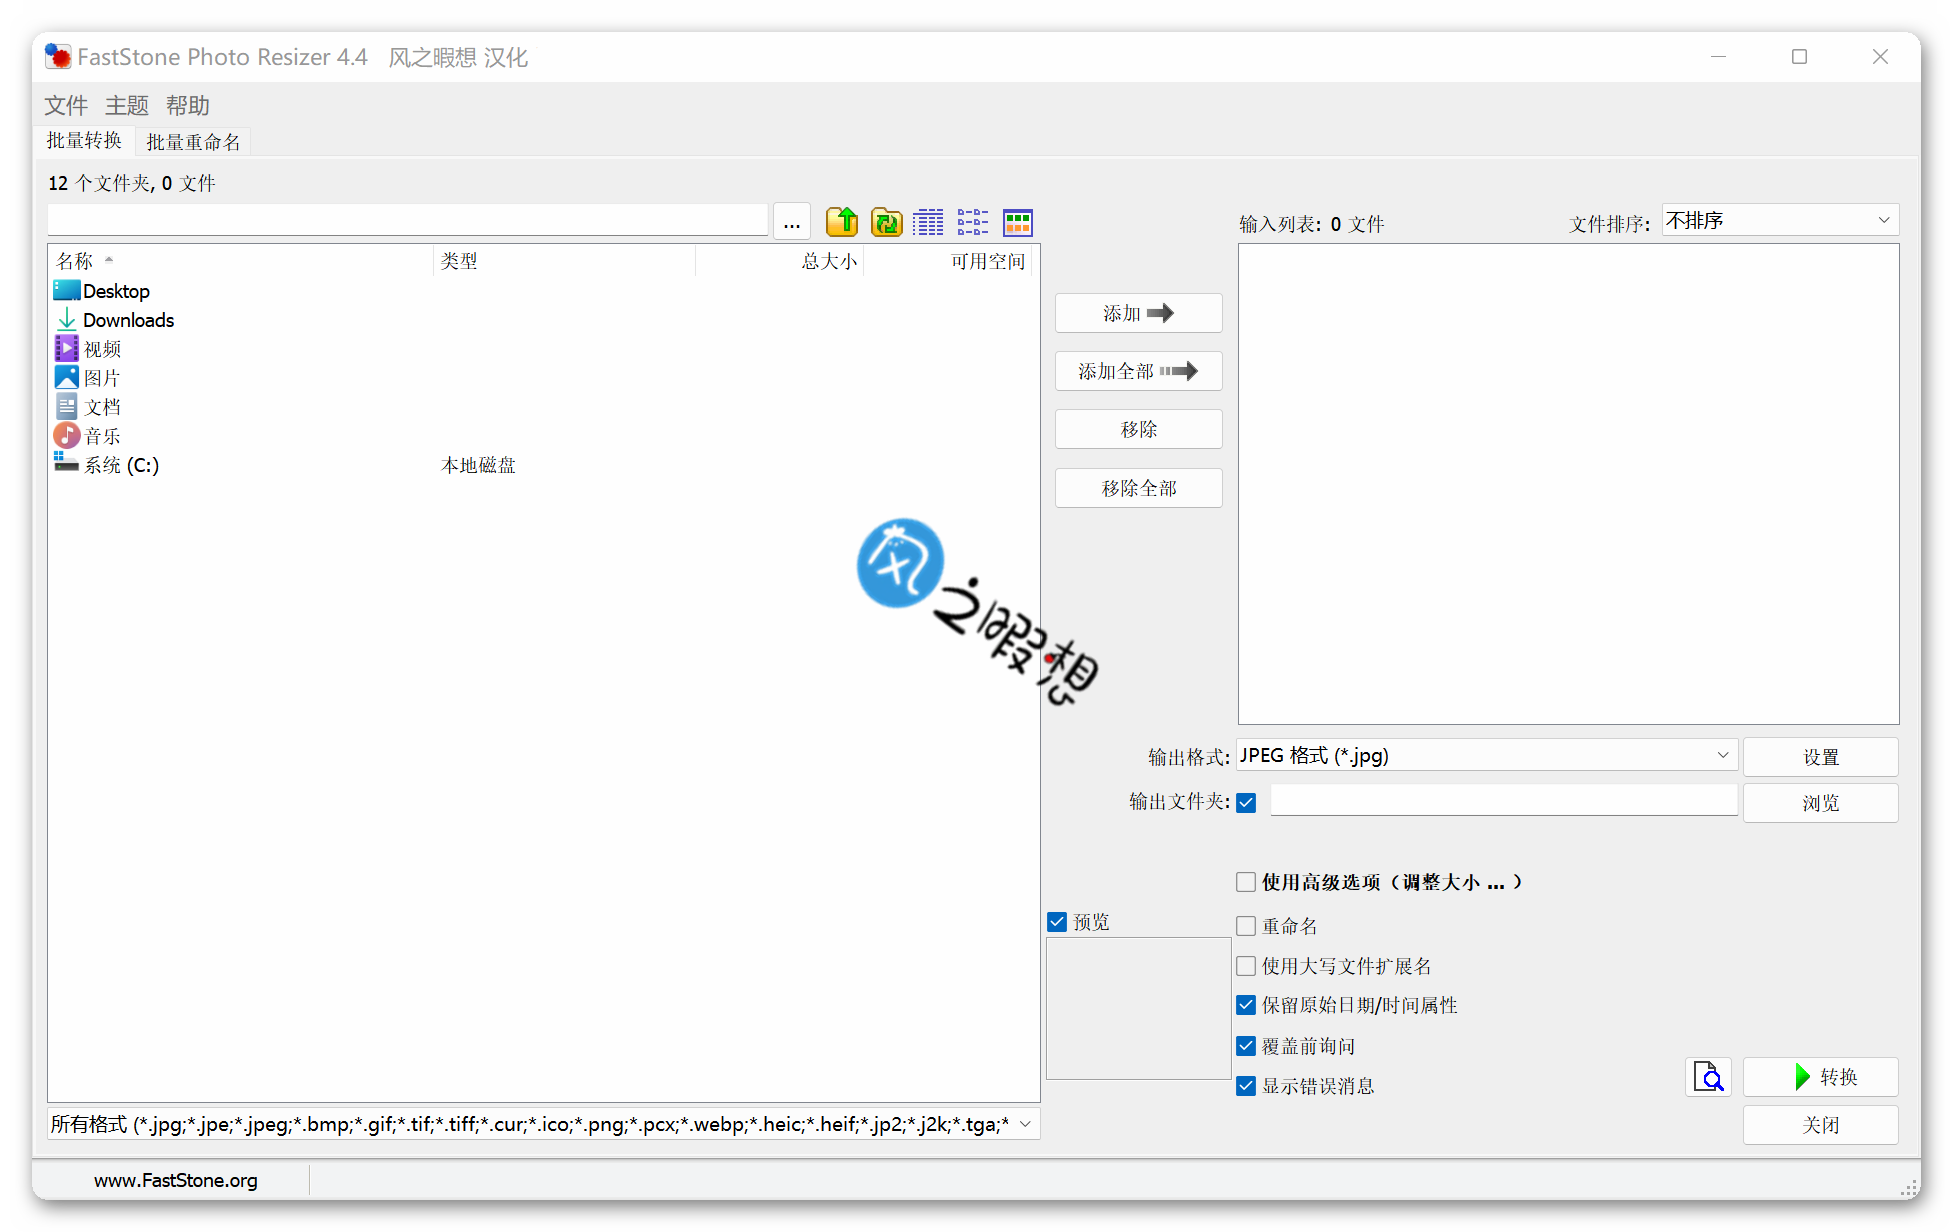Viewport: 1953px width, 1232px height.
Task: Click the empty input file list area
Action: click(x=1568, y=484)
